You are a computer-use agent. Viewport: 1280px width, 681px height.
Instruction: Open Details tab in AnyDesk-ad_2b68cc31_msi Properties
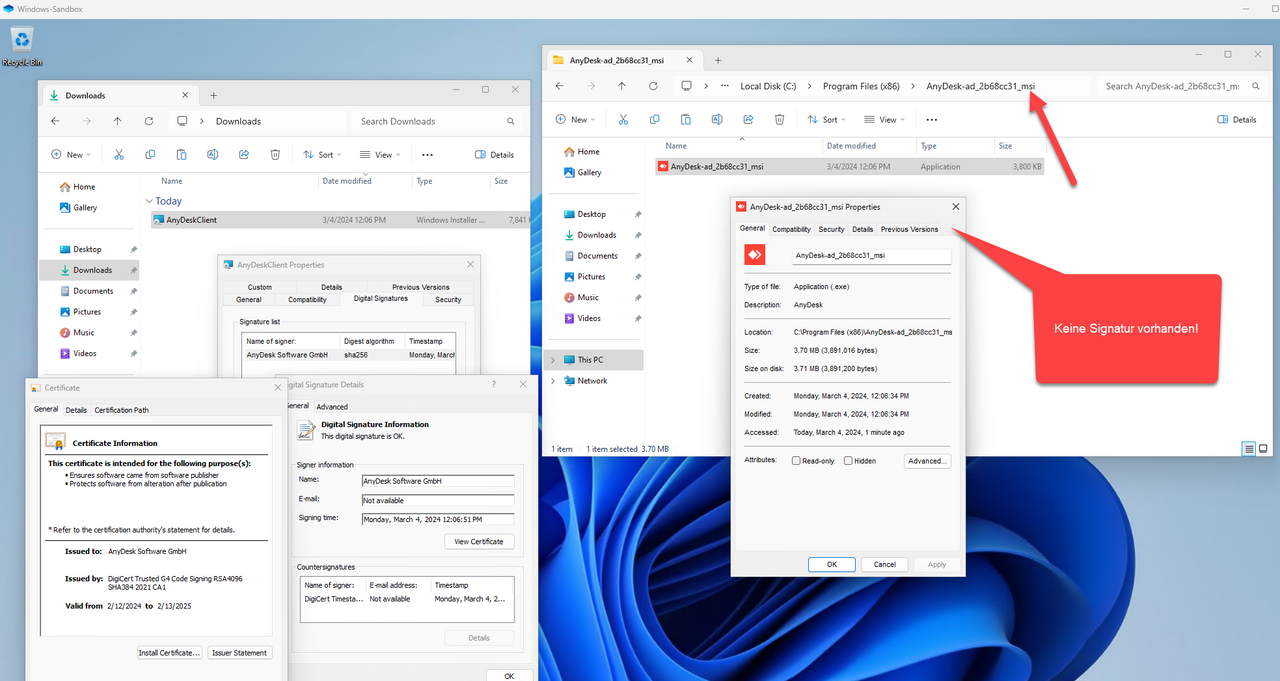[862, 229]
